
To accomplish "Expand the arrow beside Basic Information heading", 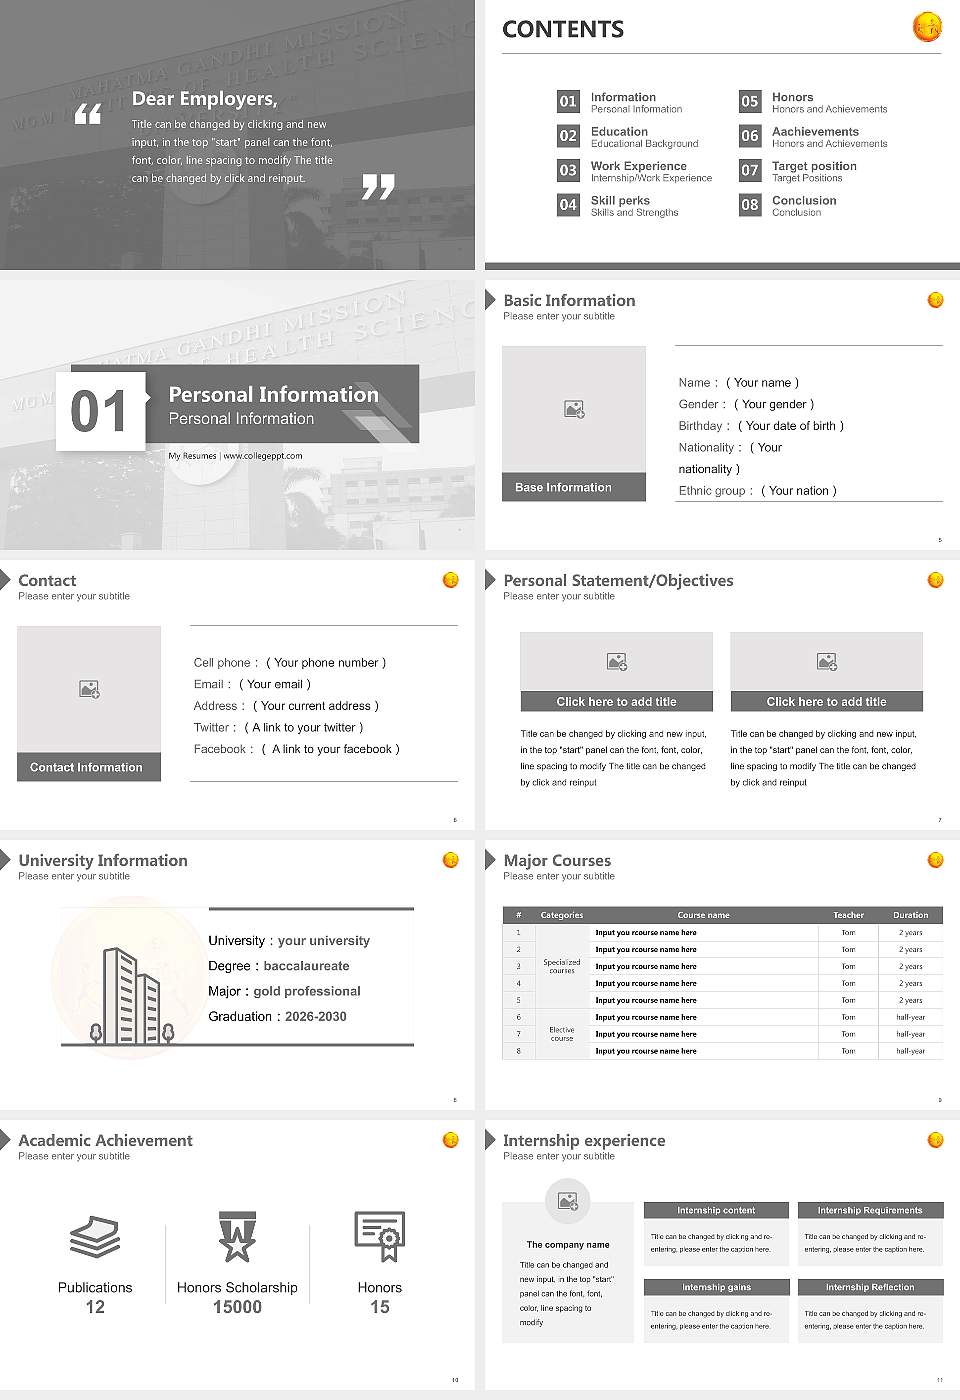I will (490, 300).
